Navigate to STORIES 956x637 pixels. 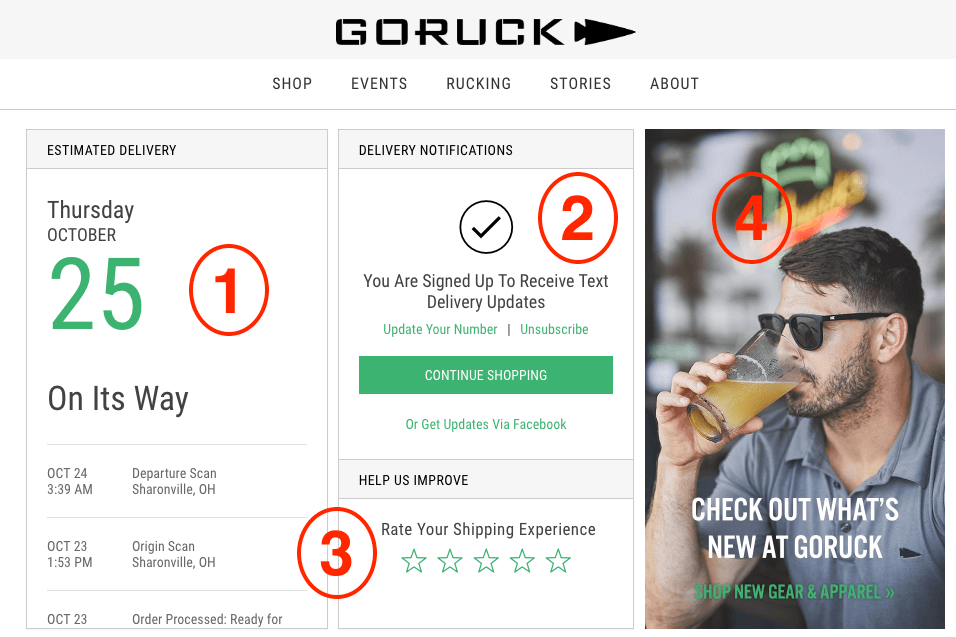[580, 84]
